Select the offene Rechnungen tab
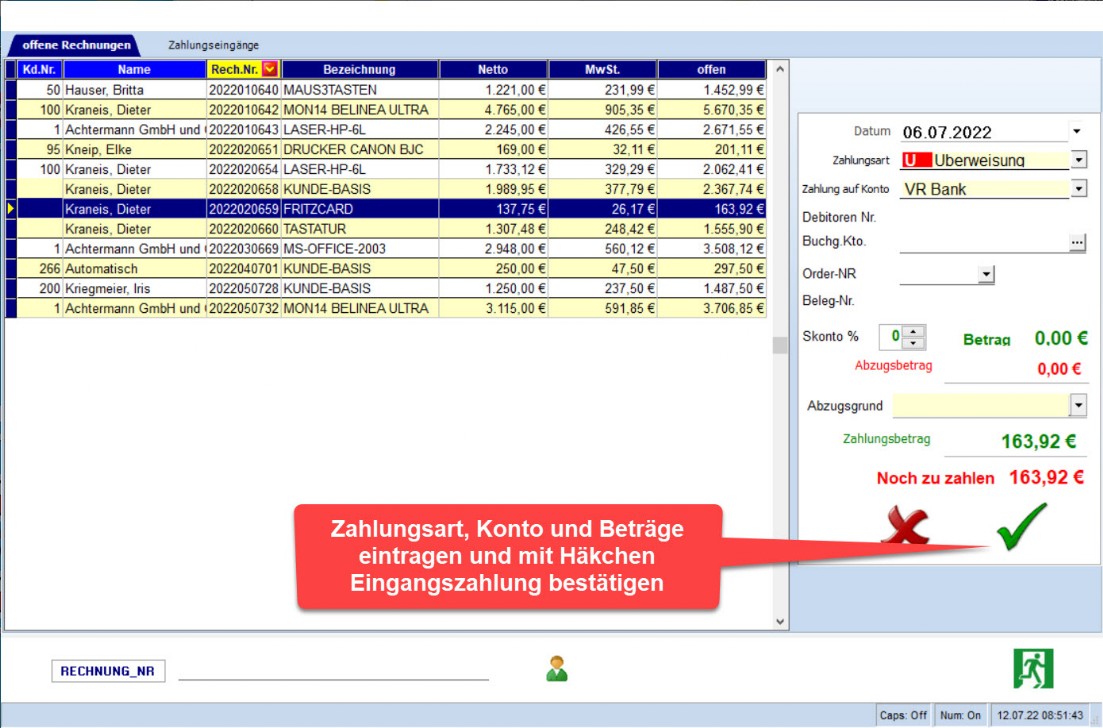1103x728 pixels. 76,45
